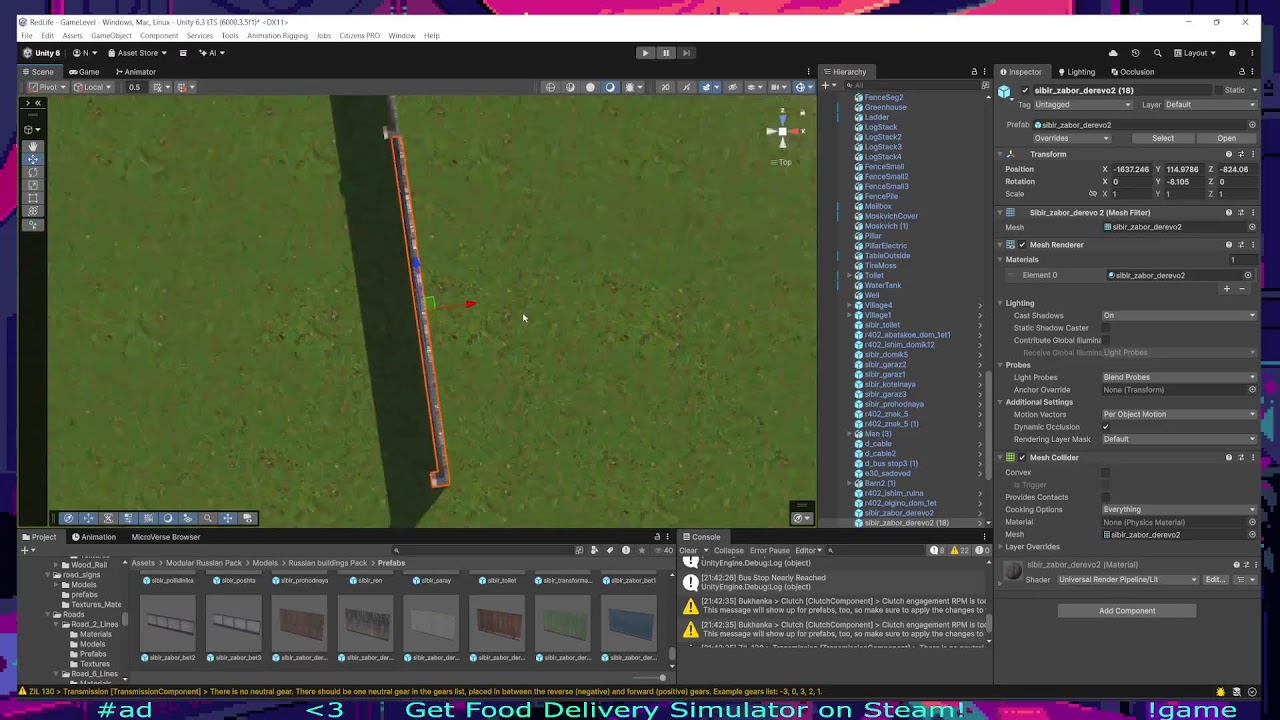Open the Undo History clock icon
The height and width of the screenshot is (720, 1280).
(1135, 53)
